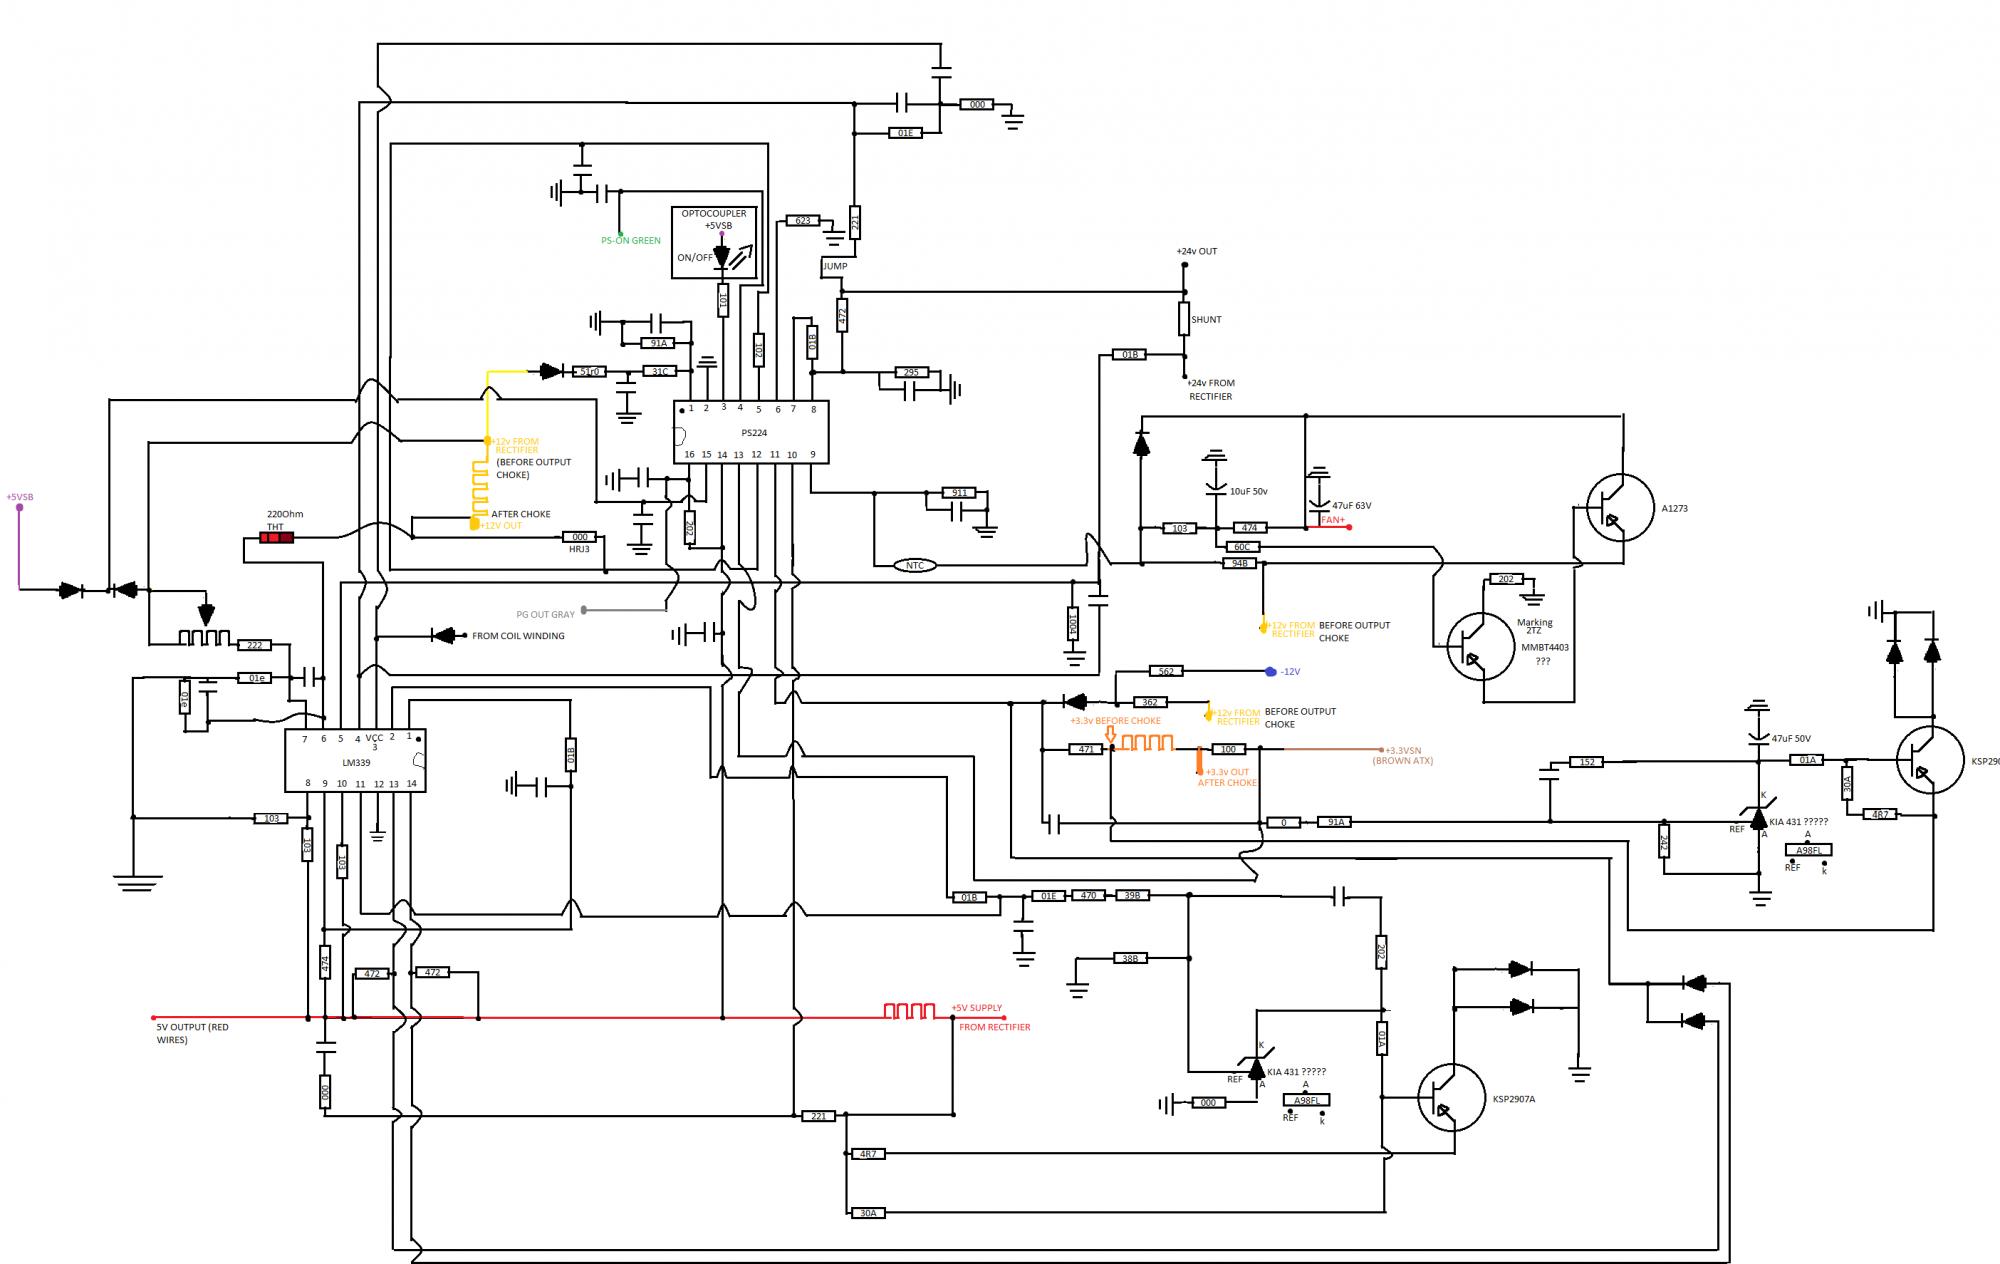This screenshot has height=1264, width=2000.
Task: Click the orange 3.3v choke coil
Action: click(1146, 743)
